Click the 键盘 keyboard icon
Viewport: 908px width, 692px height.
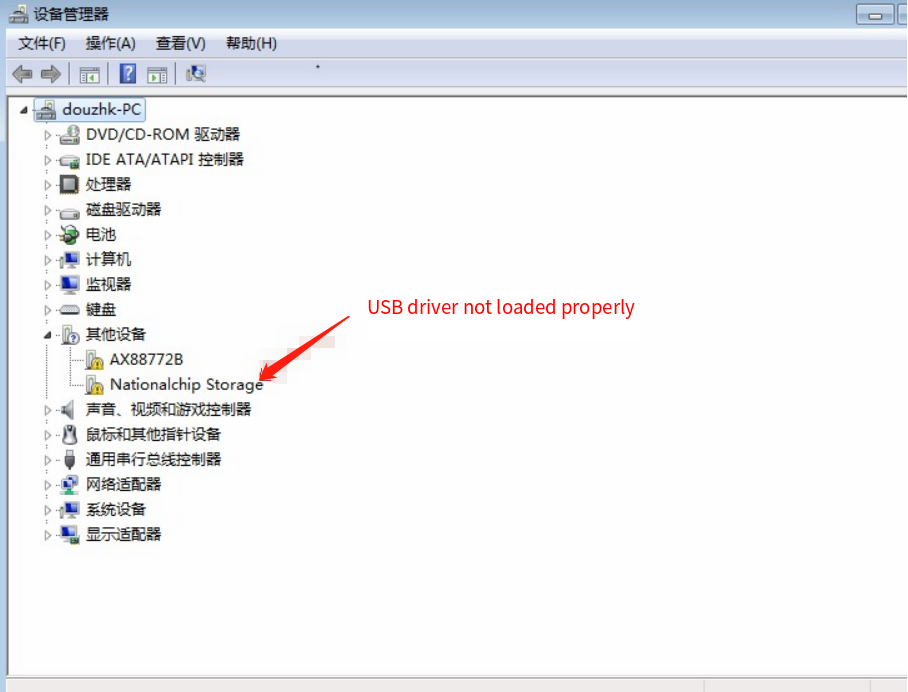69,310
